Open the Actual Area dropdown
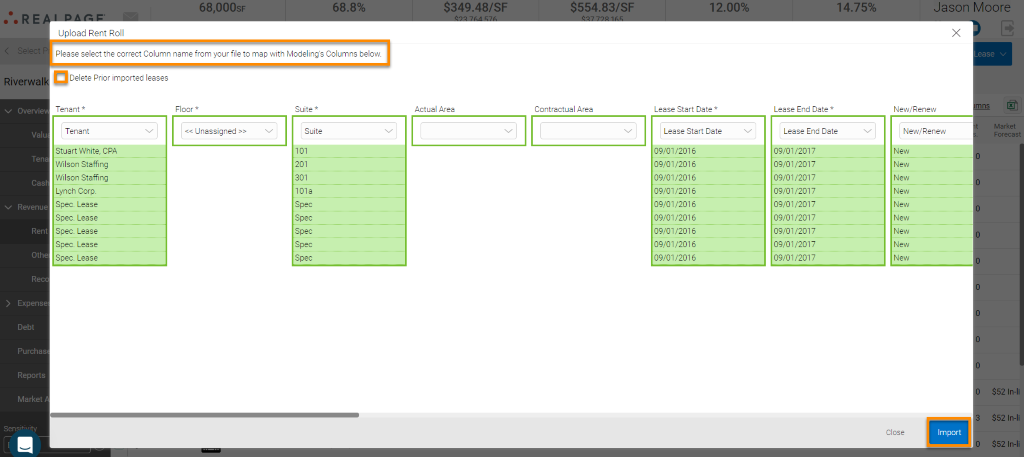The image size is (1024, 457). pos(468,131)
